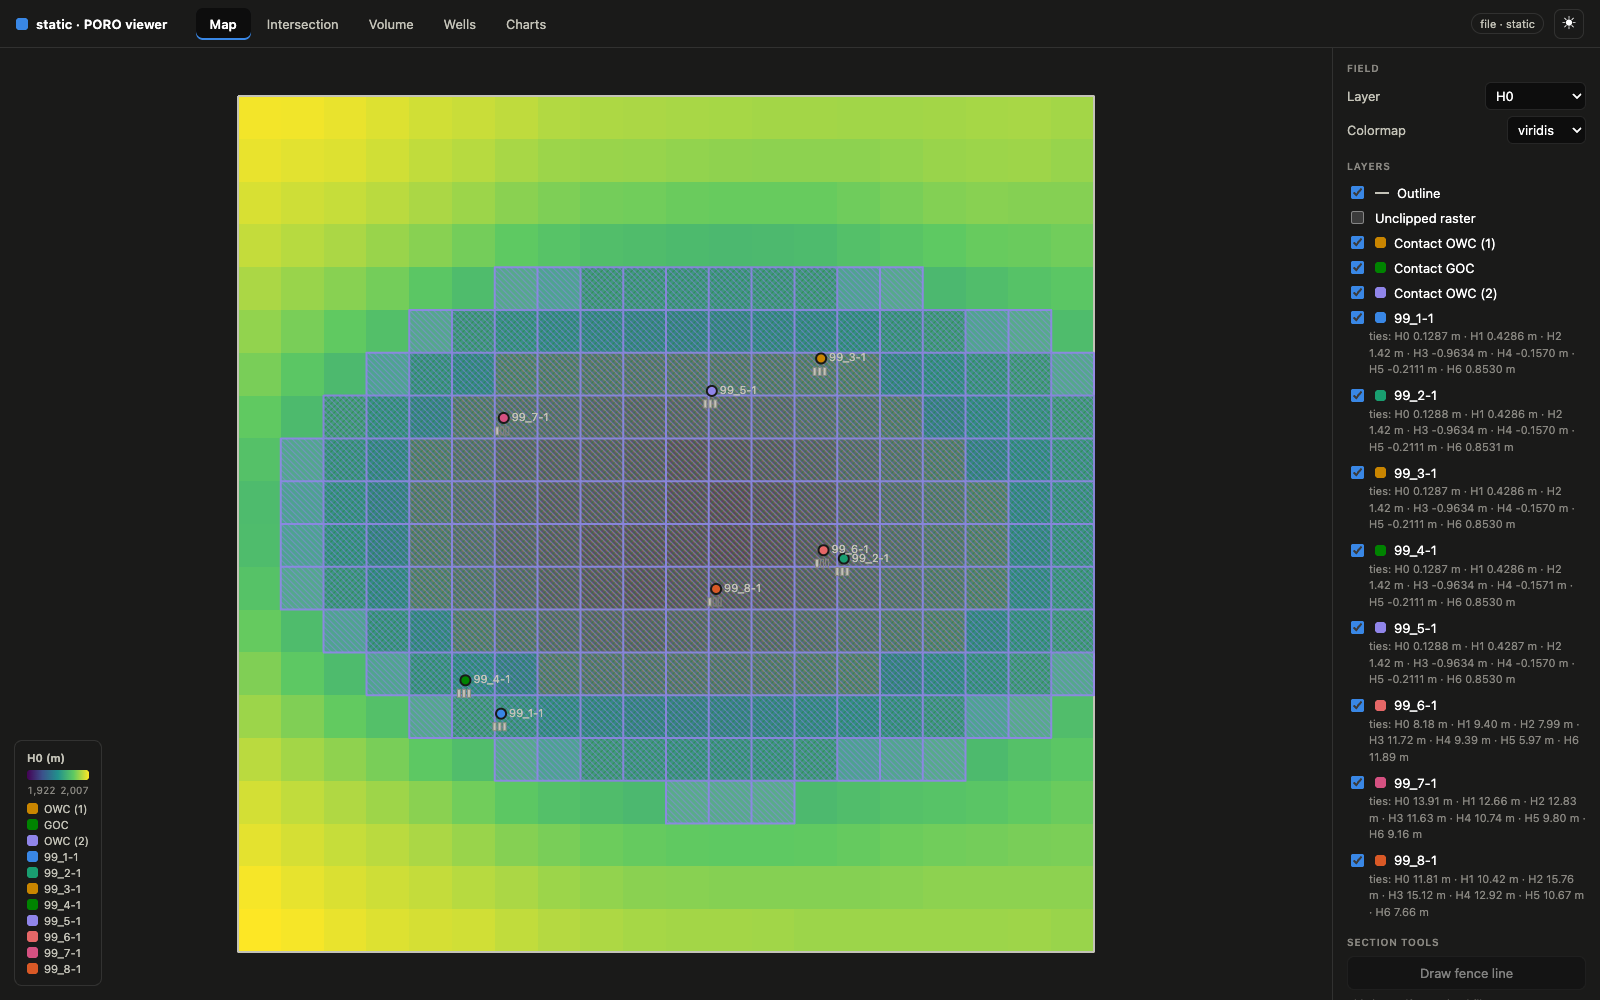1600x1000 pixels.
Task: Enable the Unclipped raster checkbox
Action: (1357, 218)
